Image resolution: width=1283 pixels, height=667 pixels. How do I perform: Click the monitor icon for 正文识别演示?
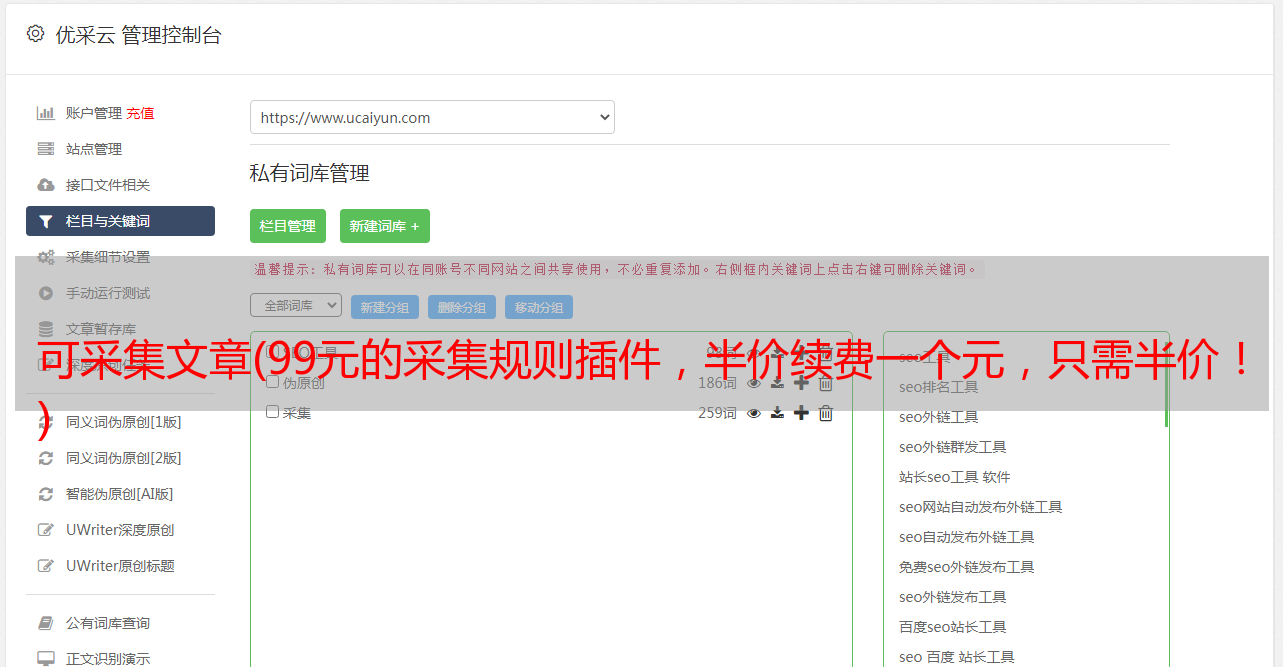click(45, 659)
